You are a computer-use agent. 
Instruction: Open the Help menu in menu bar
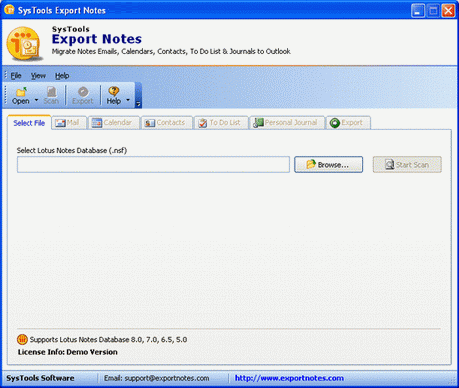point(62,76)
